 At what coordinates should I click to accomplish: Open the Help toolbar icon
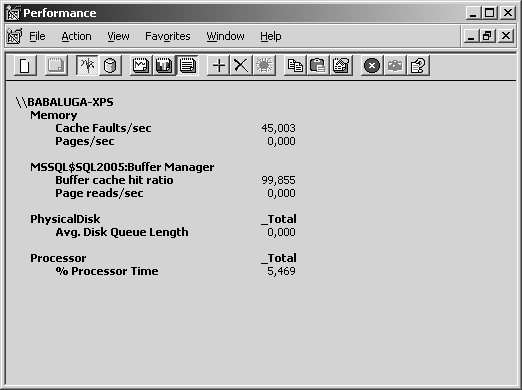point(418,65)
